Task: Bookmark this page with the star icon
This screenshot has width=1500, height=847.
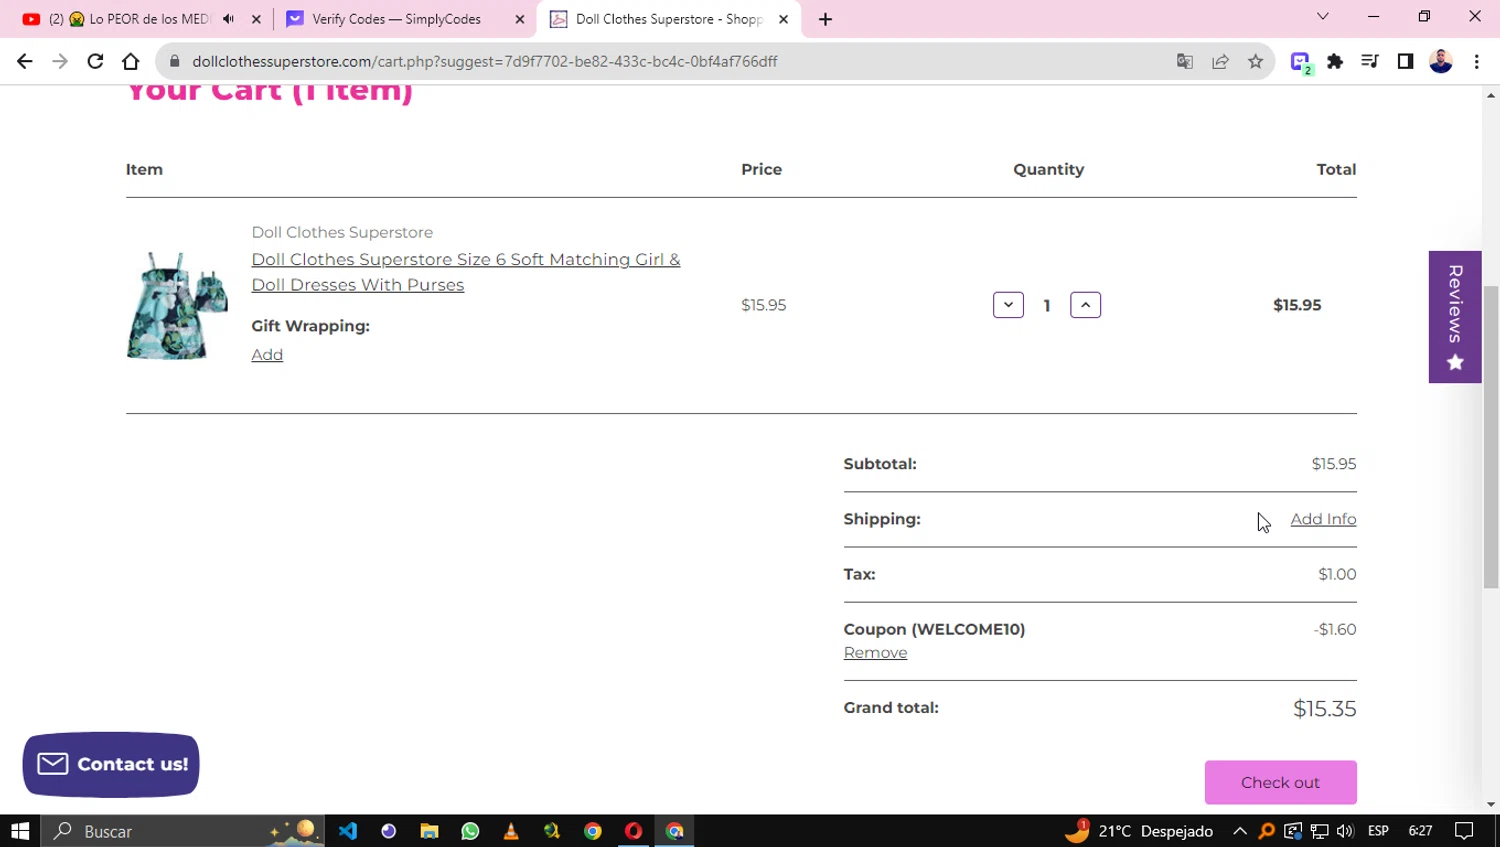Action: [x=1256, y=61]
